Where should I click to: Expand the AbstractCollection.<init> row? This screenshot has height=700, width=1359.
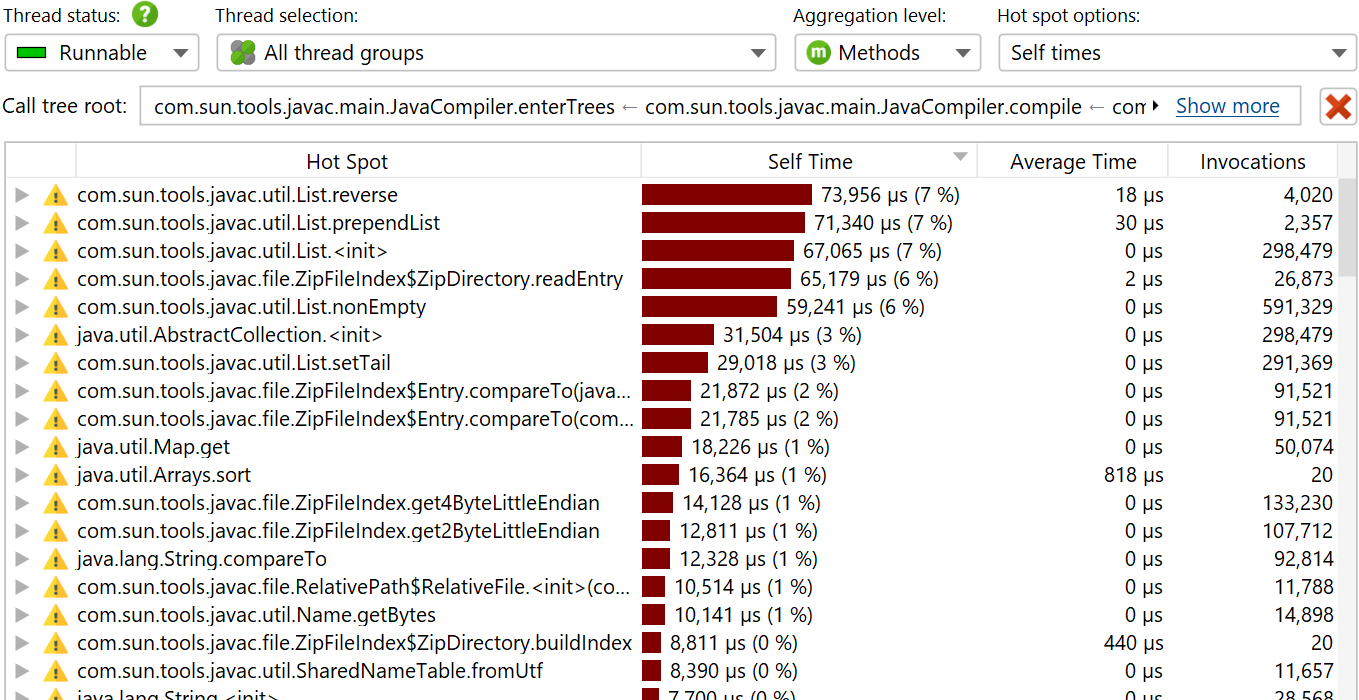pos(22,335)
